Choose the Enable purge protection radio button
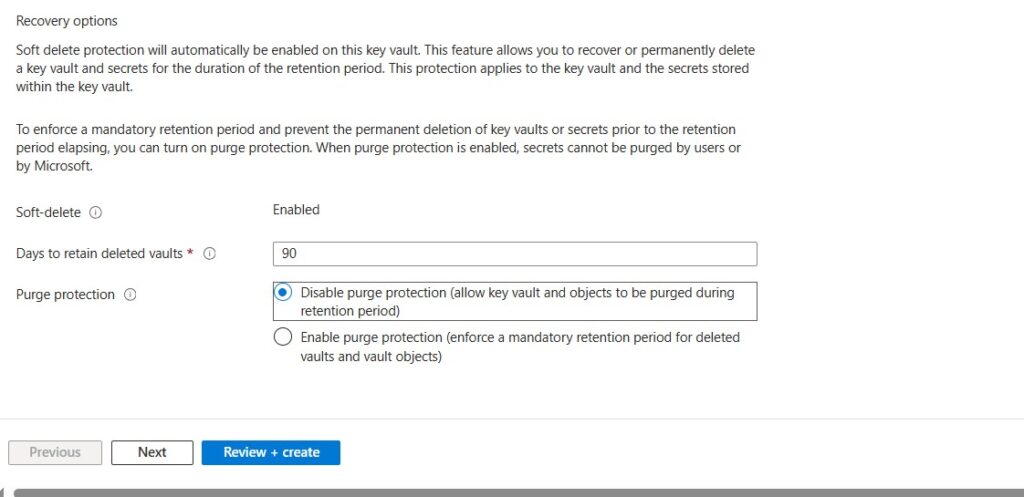Viewport: 1024px width, 497px height. point(283,337)
